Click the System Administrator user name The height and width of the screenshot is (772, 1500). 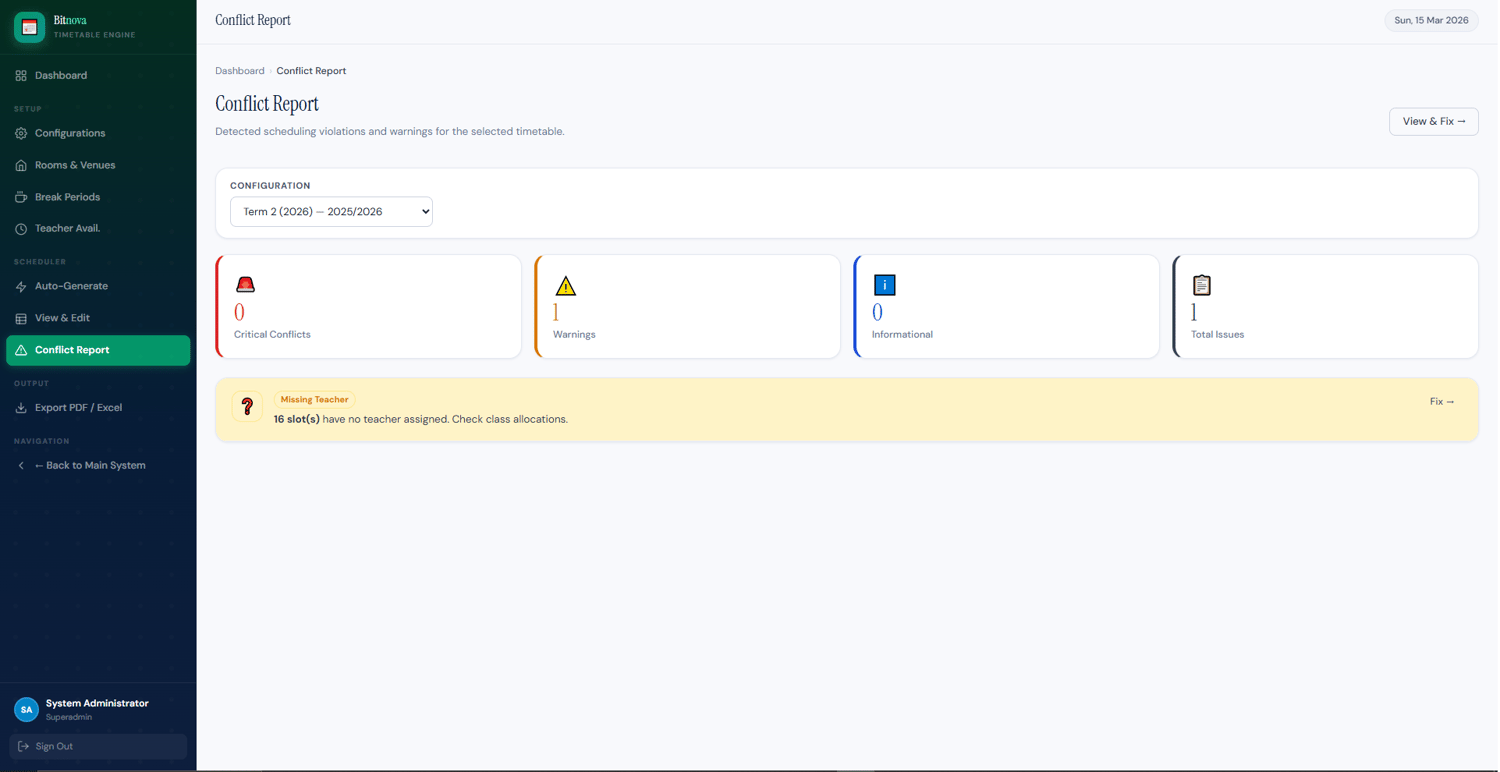97,703
